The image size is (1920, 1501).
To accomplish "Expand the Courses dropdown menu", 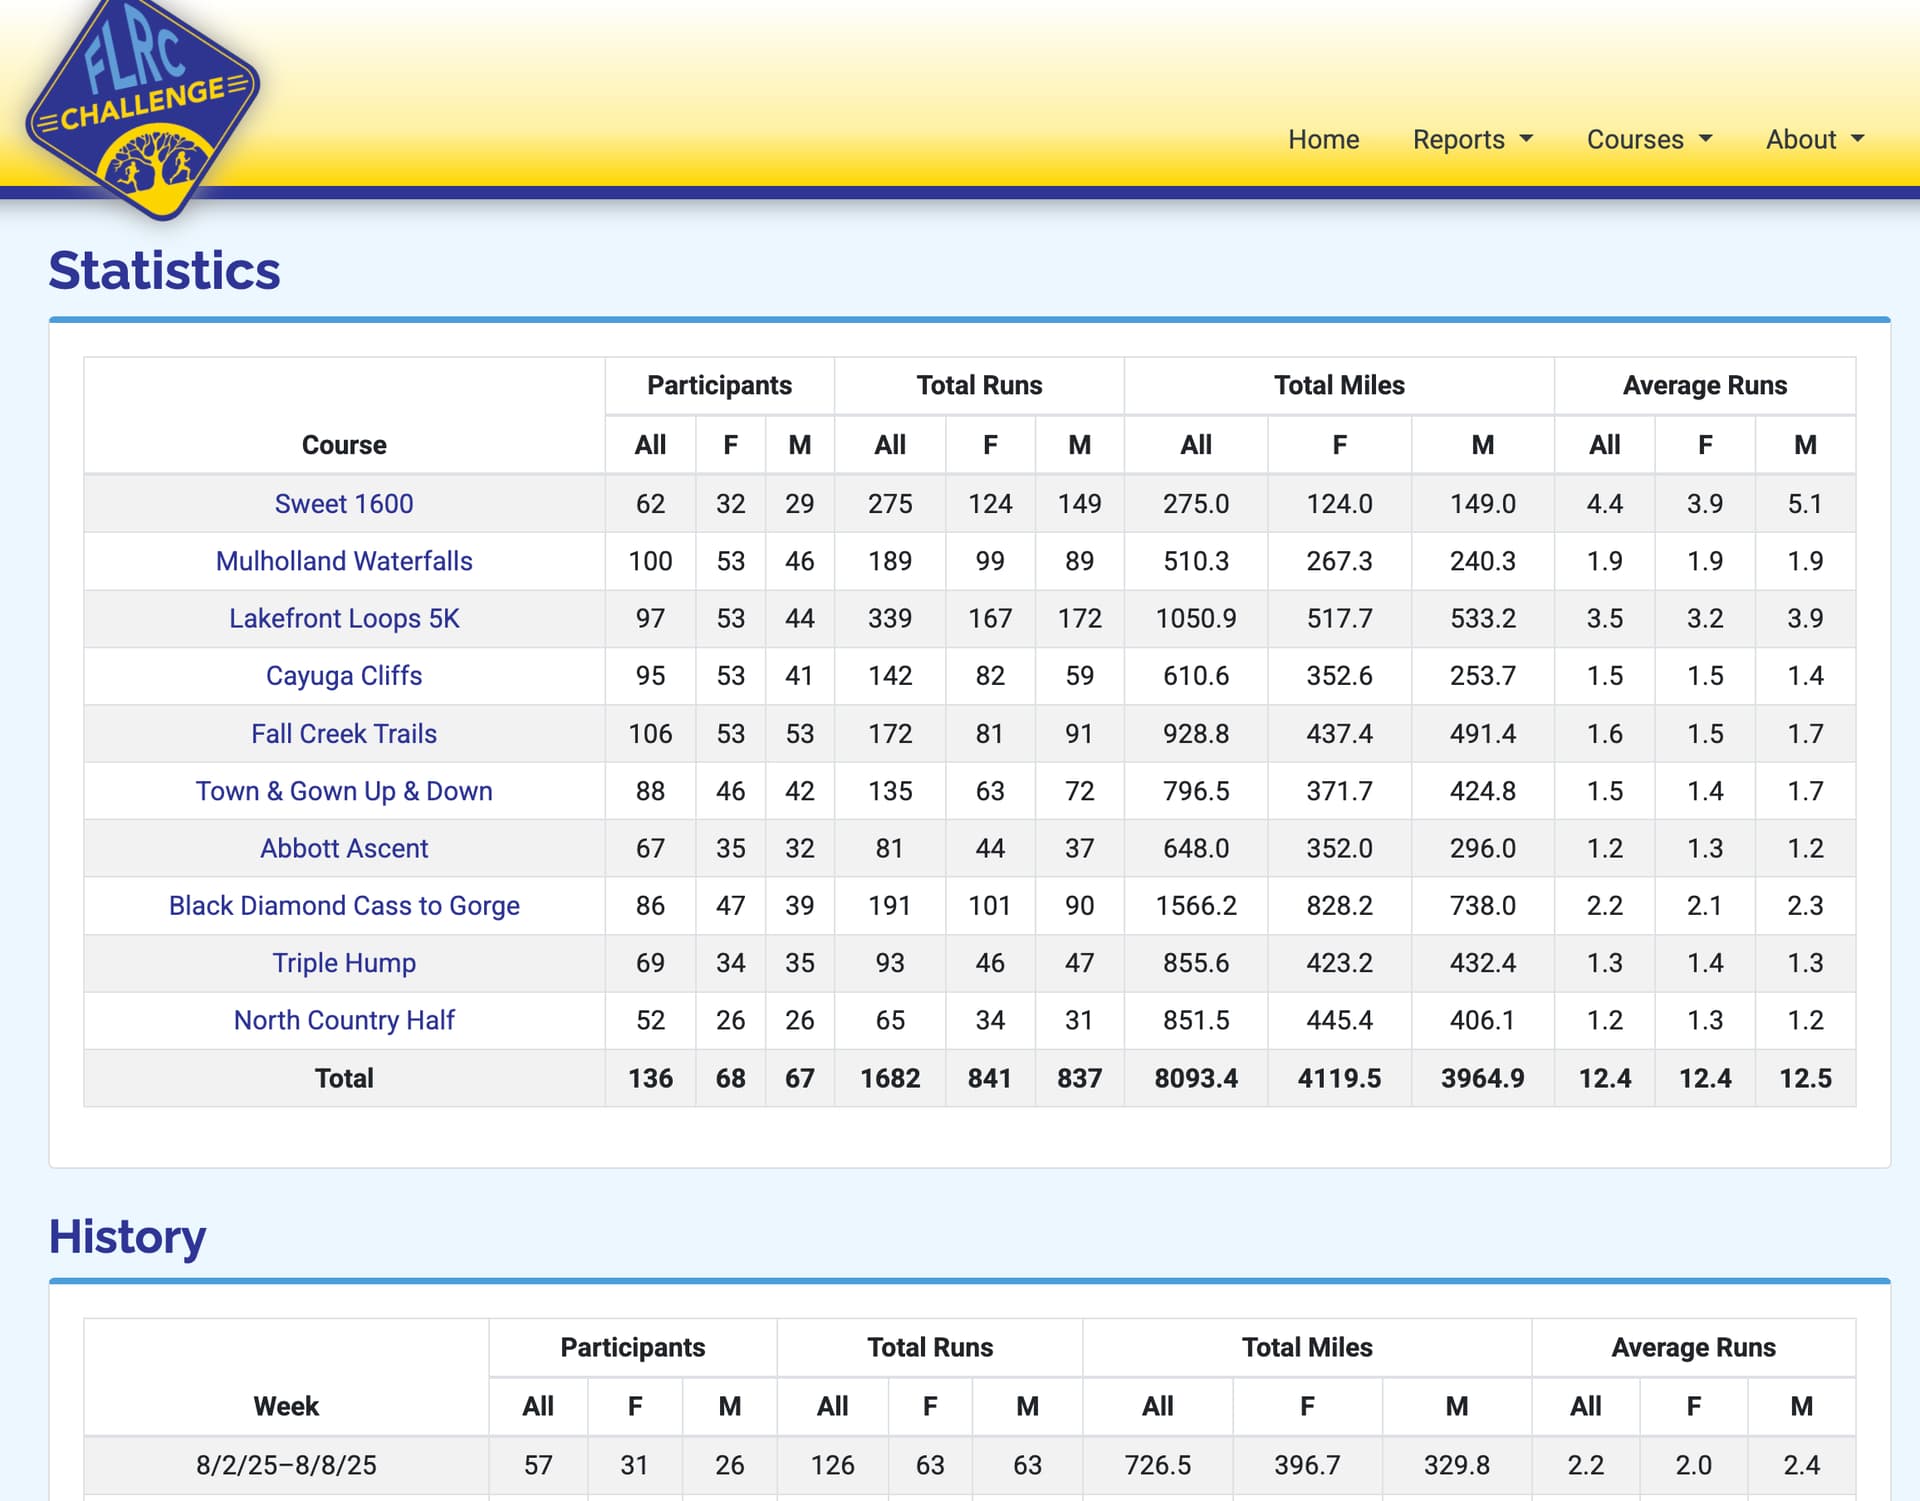I will pyautogui.click(x=1649, y=139).
